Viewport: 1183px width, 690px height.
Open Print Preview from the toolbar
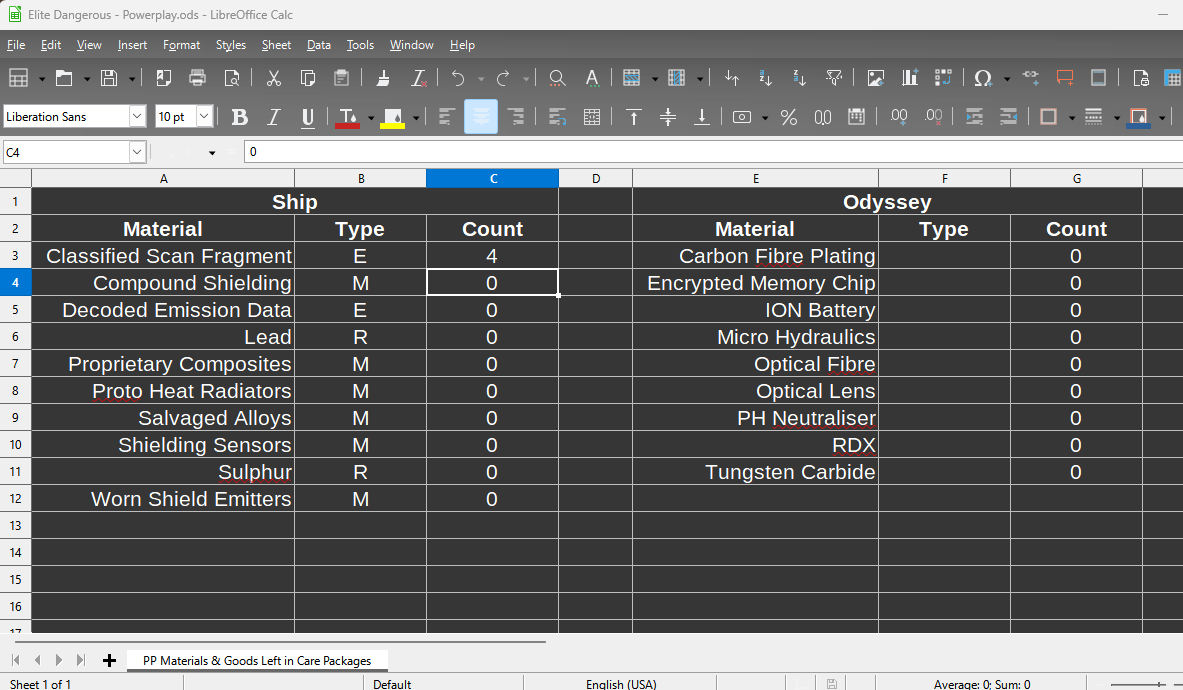click(232, 78)
